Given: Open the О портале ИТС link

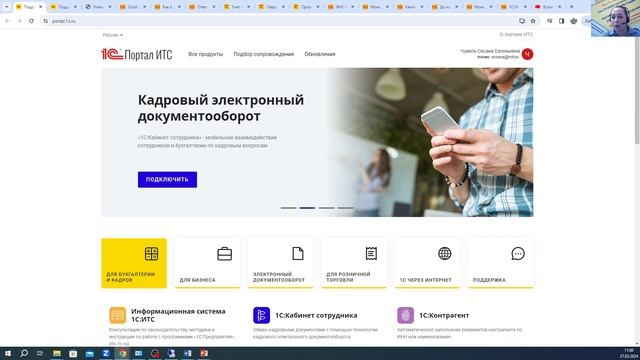Looking at the screenshot, I should [516, 35].
